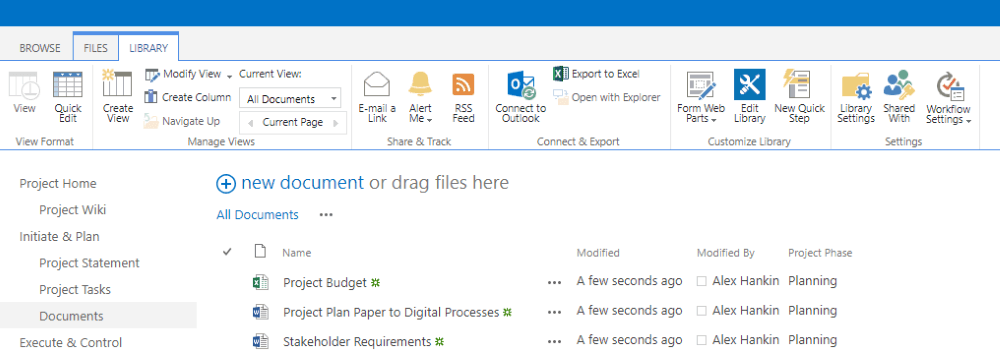The image size is (1000, 363).
Task: Sort by the Name column header
Action: point(297,253)
